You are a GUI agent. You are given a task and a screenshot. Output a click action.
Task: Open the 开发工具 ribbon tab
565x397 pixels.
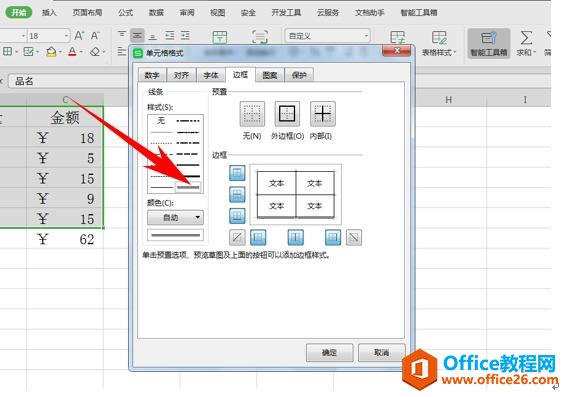(286, 13)
